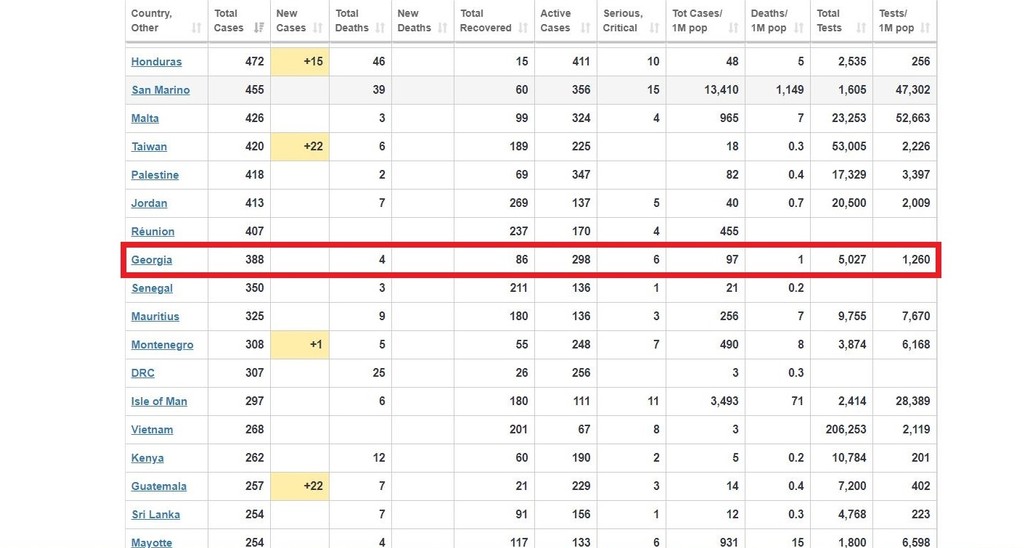The width and height of the screenshot is (1024, 548).
Task: Go to the Isle of Man link
Action: click(x=159, y=402)
